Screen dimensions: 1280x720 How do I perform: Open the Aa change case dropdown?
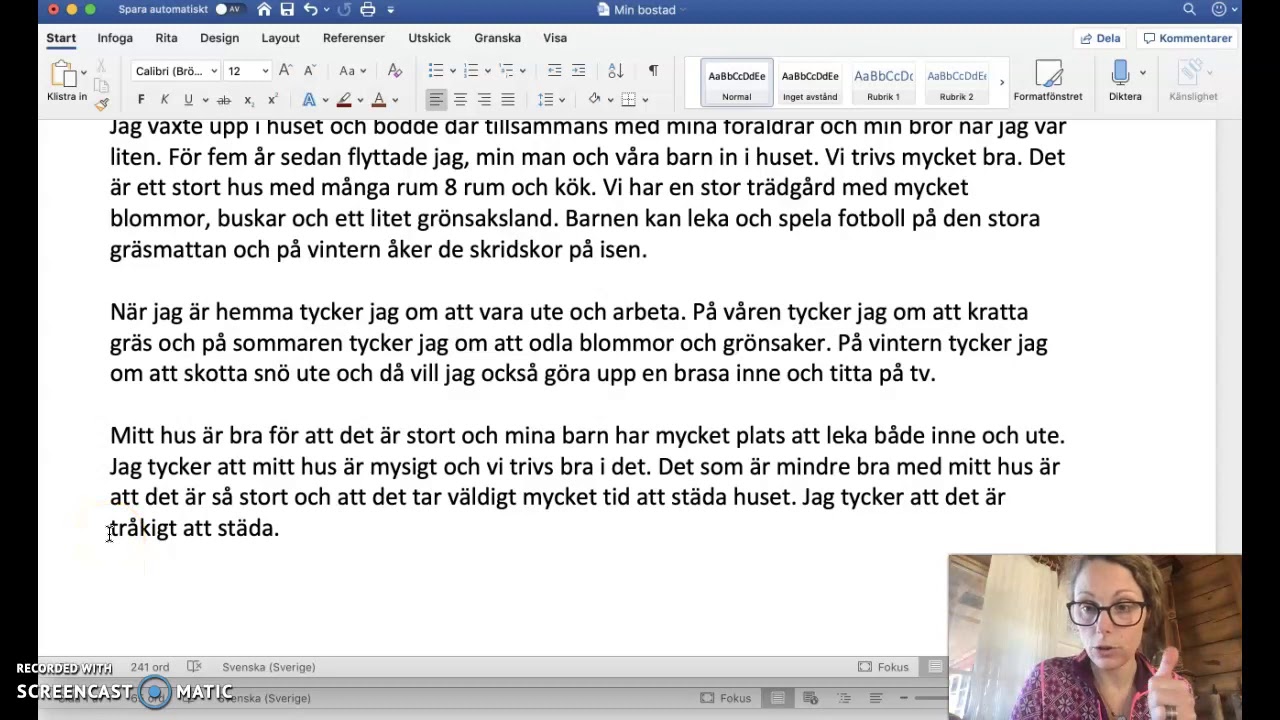(x=352, y=71)
